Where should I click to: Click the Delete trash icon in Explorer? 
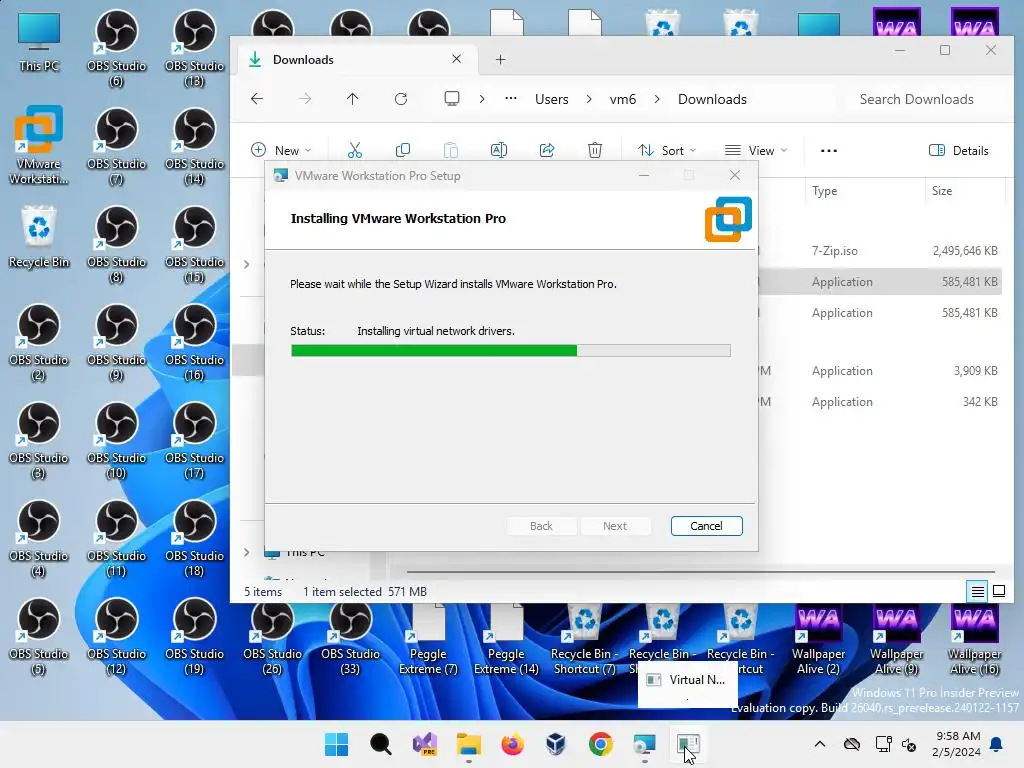pos(595,150)
